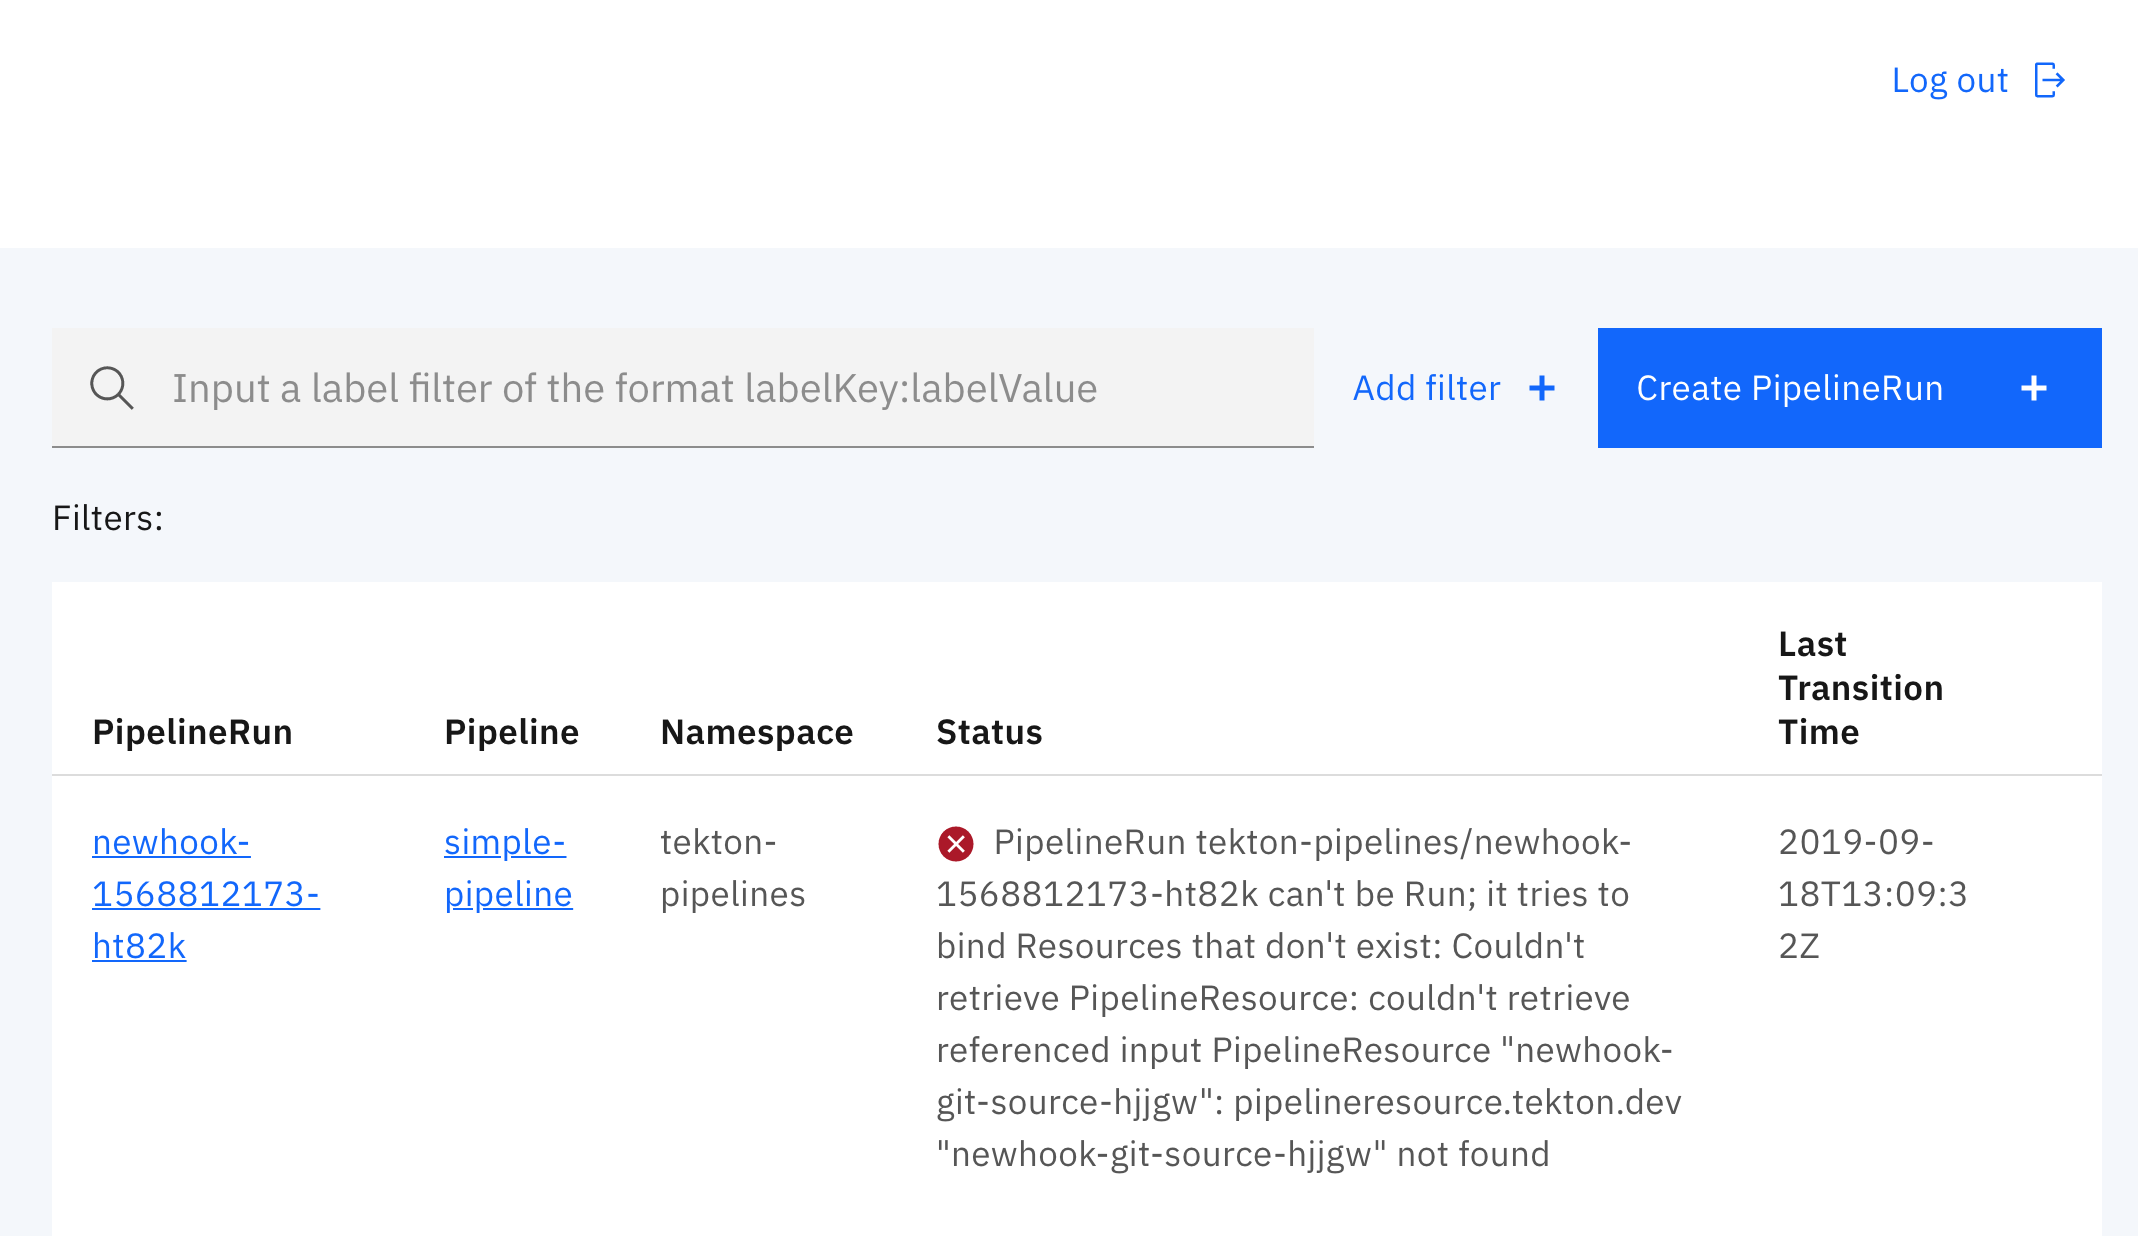Image resolution: width=2138 pixels, height=1236 pixels.
Task: Open the newhook-1568812173-ht82k PipelineRun
Action: coord(205,893)
